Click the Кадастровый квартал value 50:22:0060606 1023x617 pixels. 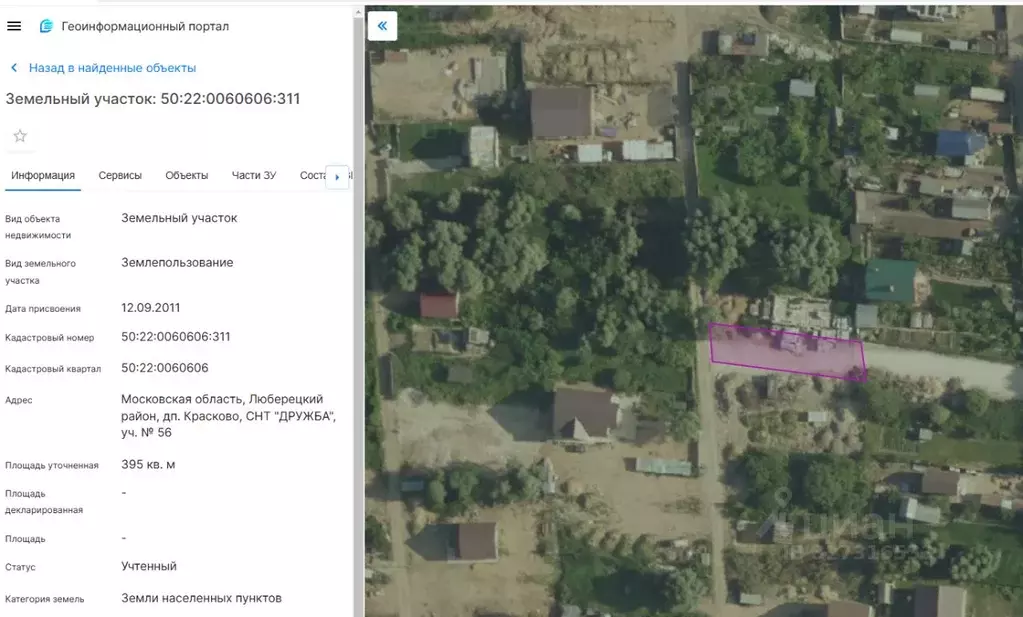(165, 368)
